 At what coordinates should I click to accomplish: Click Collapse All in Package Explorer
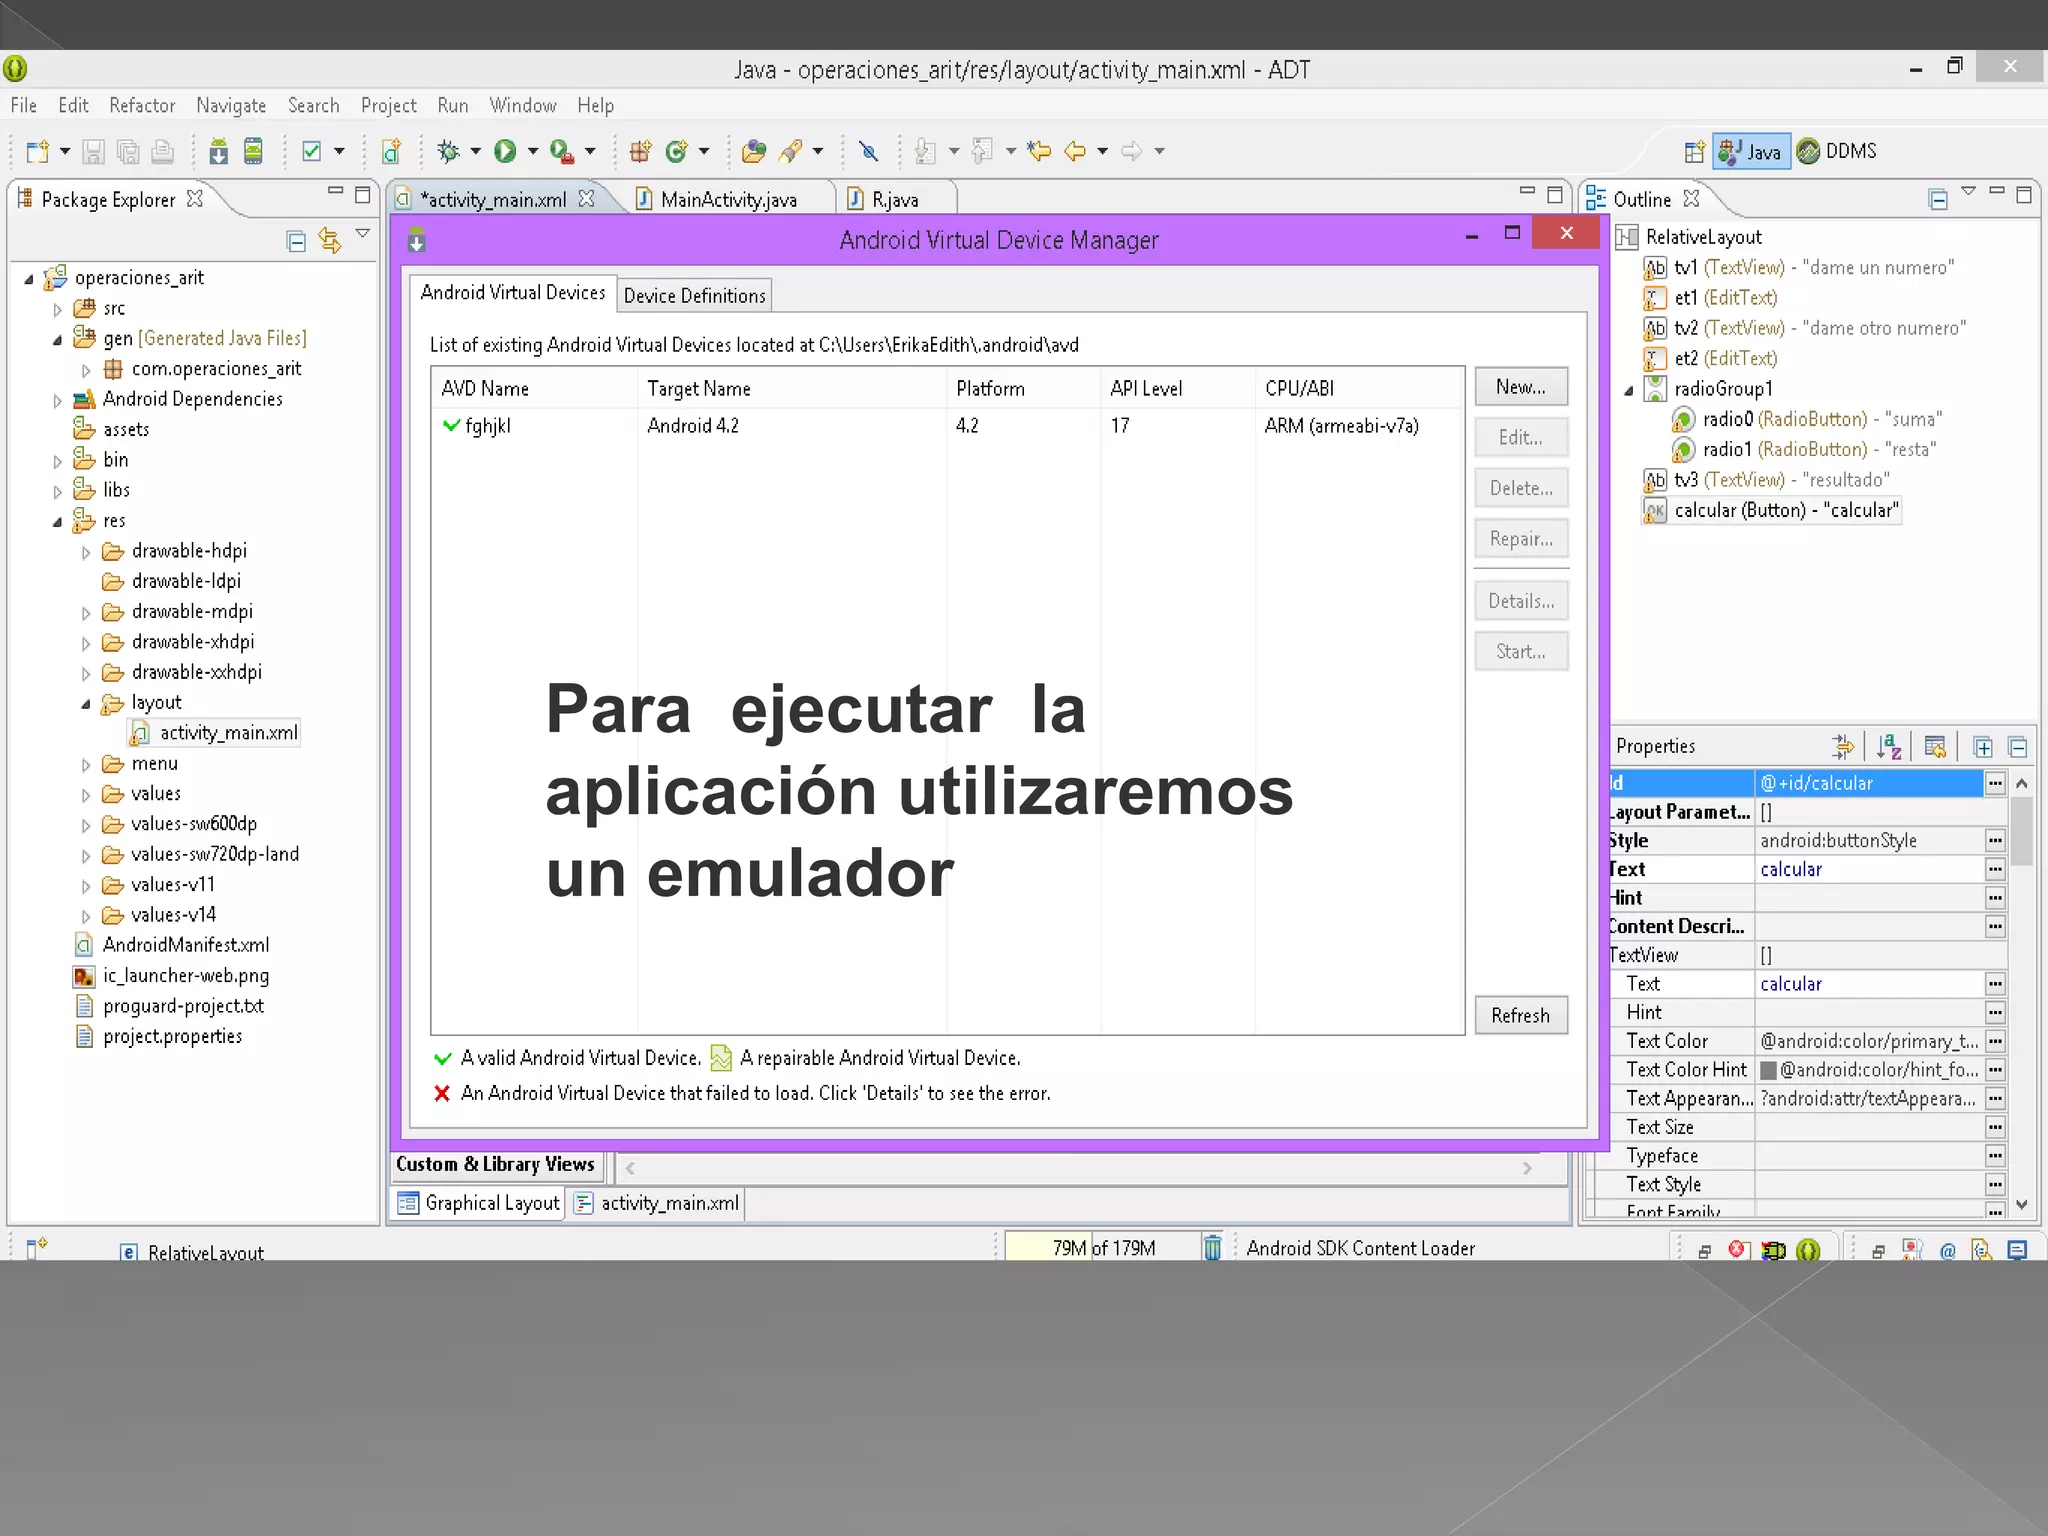tap(296, 241)
